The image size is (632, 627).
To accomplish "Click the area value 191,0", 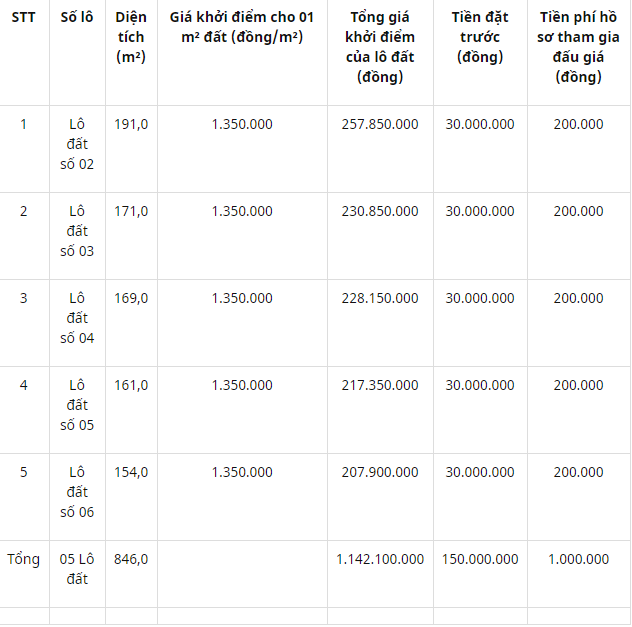I will tap(131, 124).
